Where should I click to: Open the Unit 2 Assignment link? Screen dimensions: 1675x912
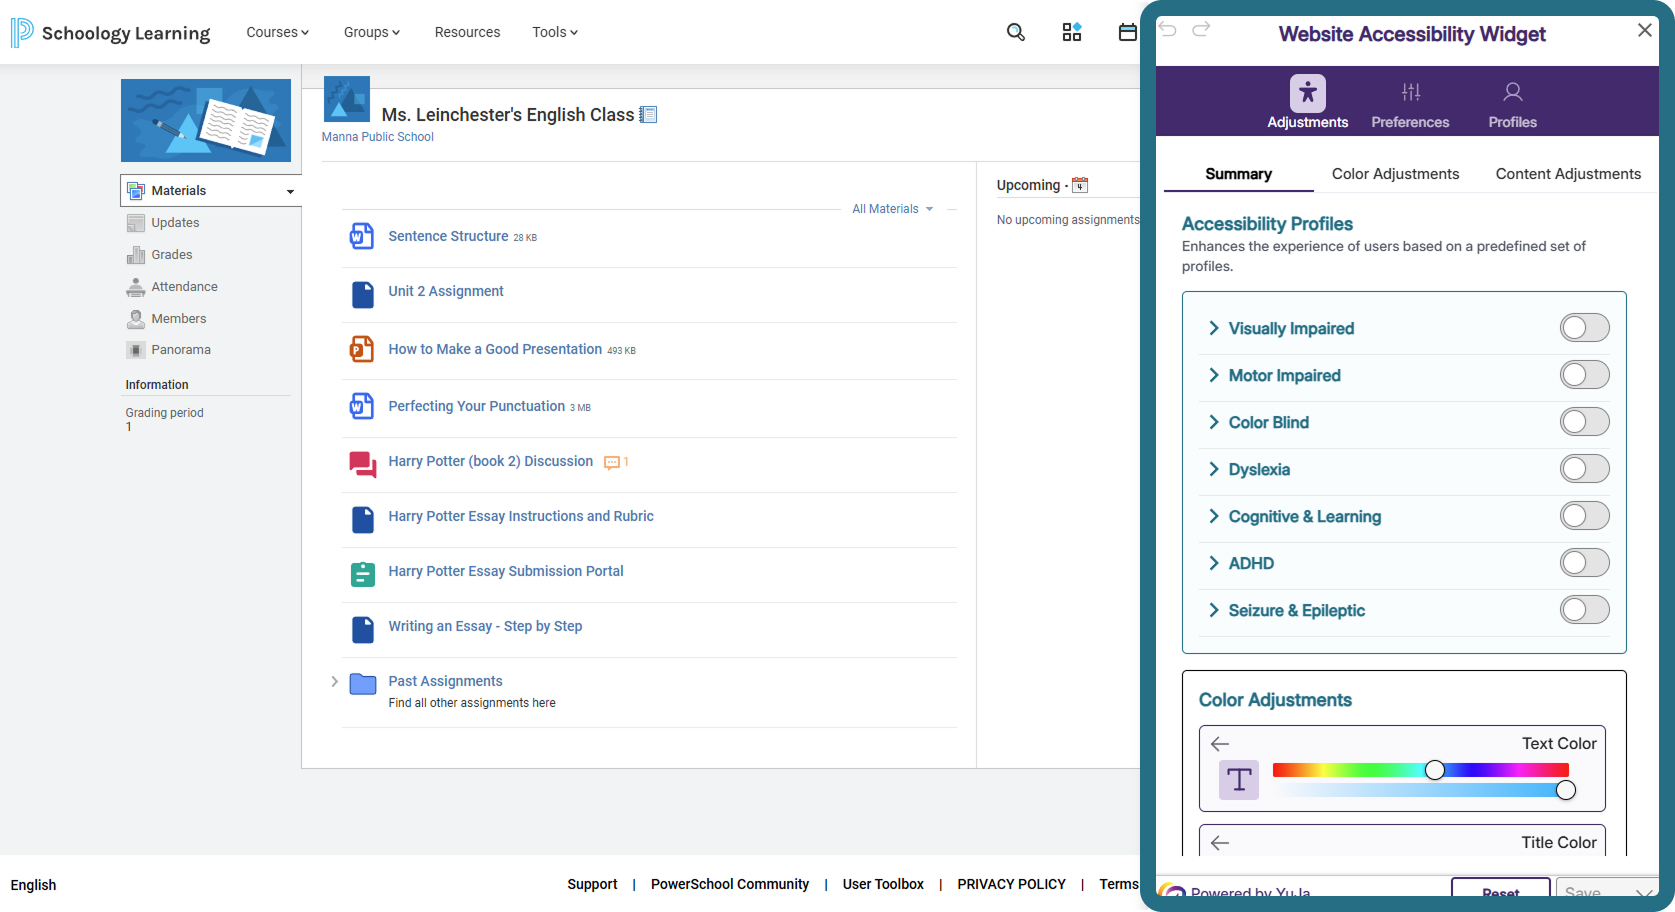tap(446, 291)
